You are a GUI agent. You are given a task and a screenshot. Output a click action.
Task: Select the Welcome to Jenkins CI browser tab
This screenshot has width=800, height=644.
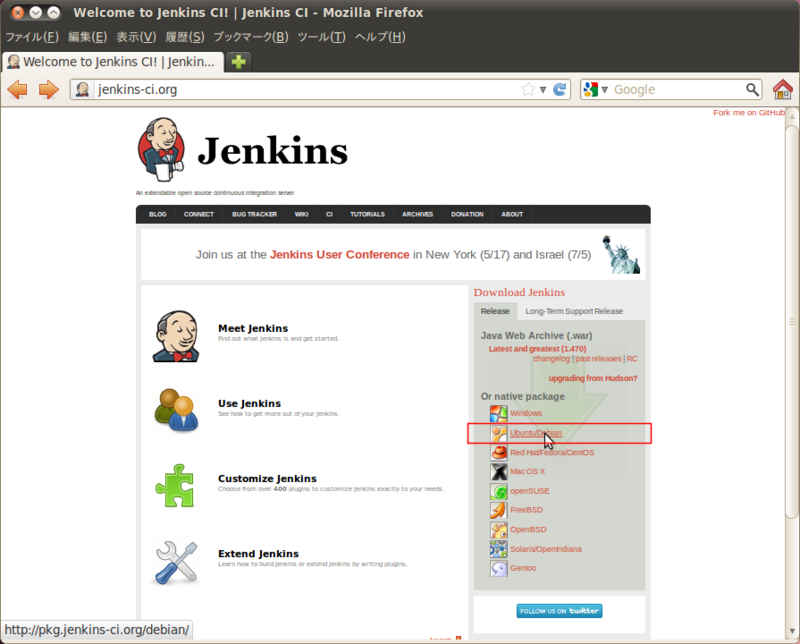[112, 62]
